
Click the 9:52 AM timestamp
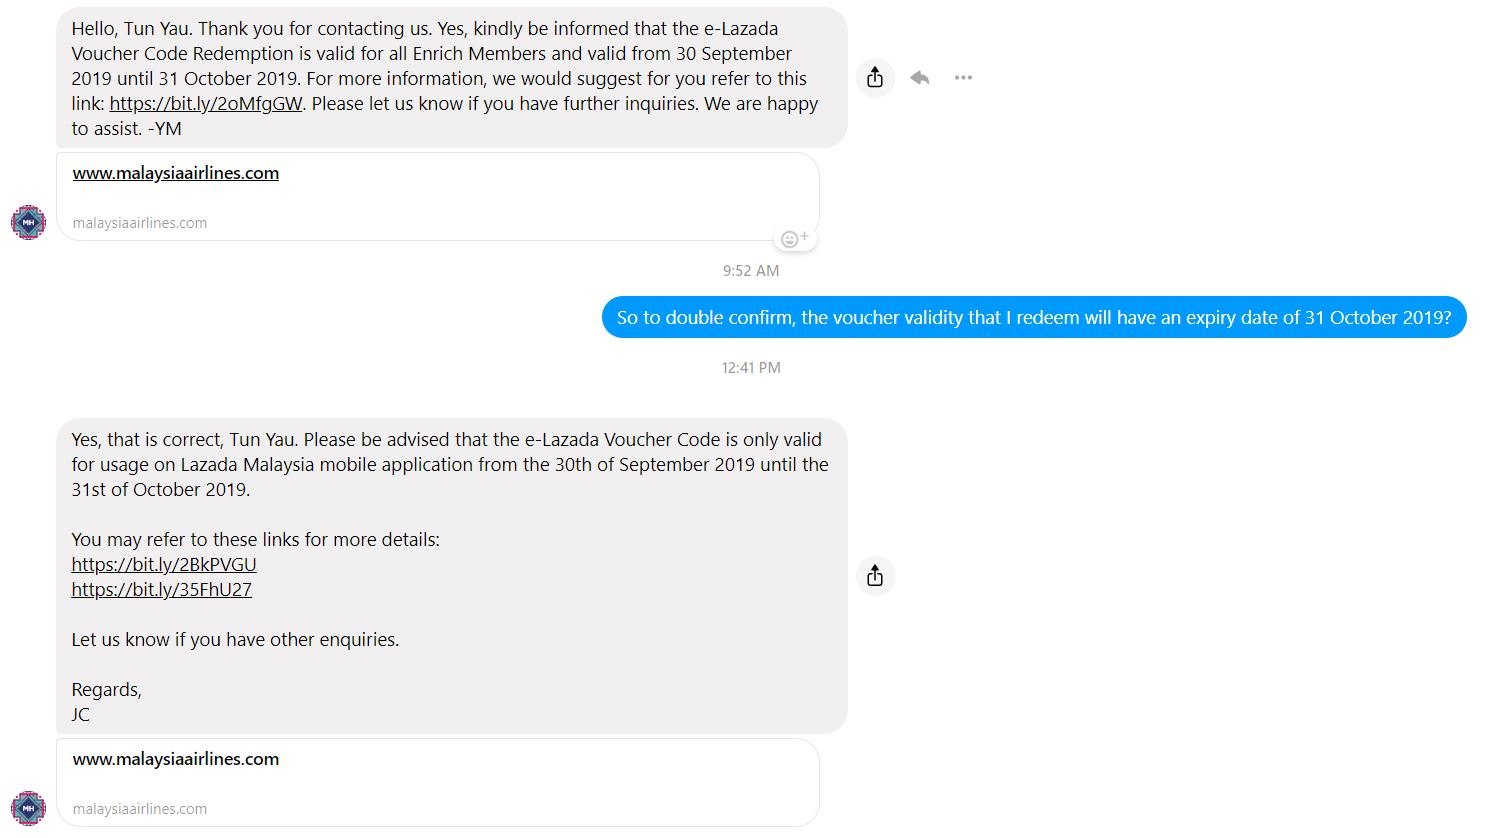coord(751,271)
